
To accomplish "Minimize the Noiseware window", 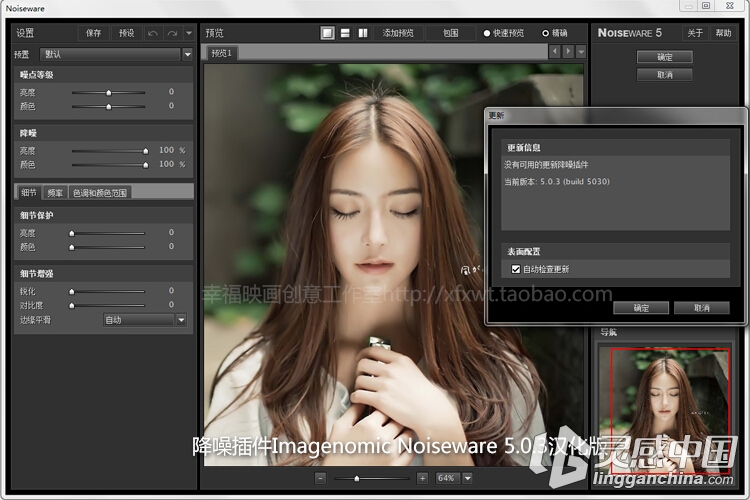I will (x=689, y=6).
